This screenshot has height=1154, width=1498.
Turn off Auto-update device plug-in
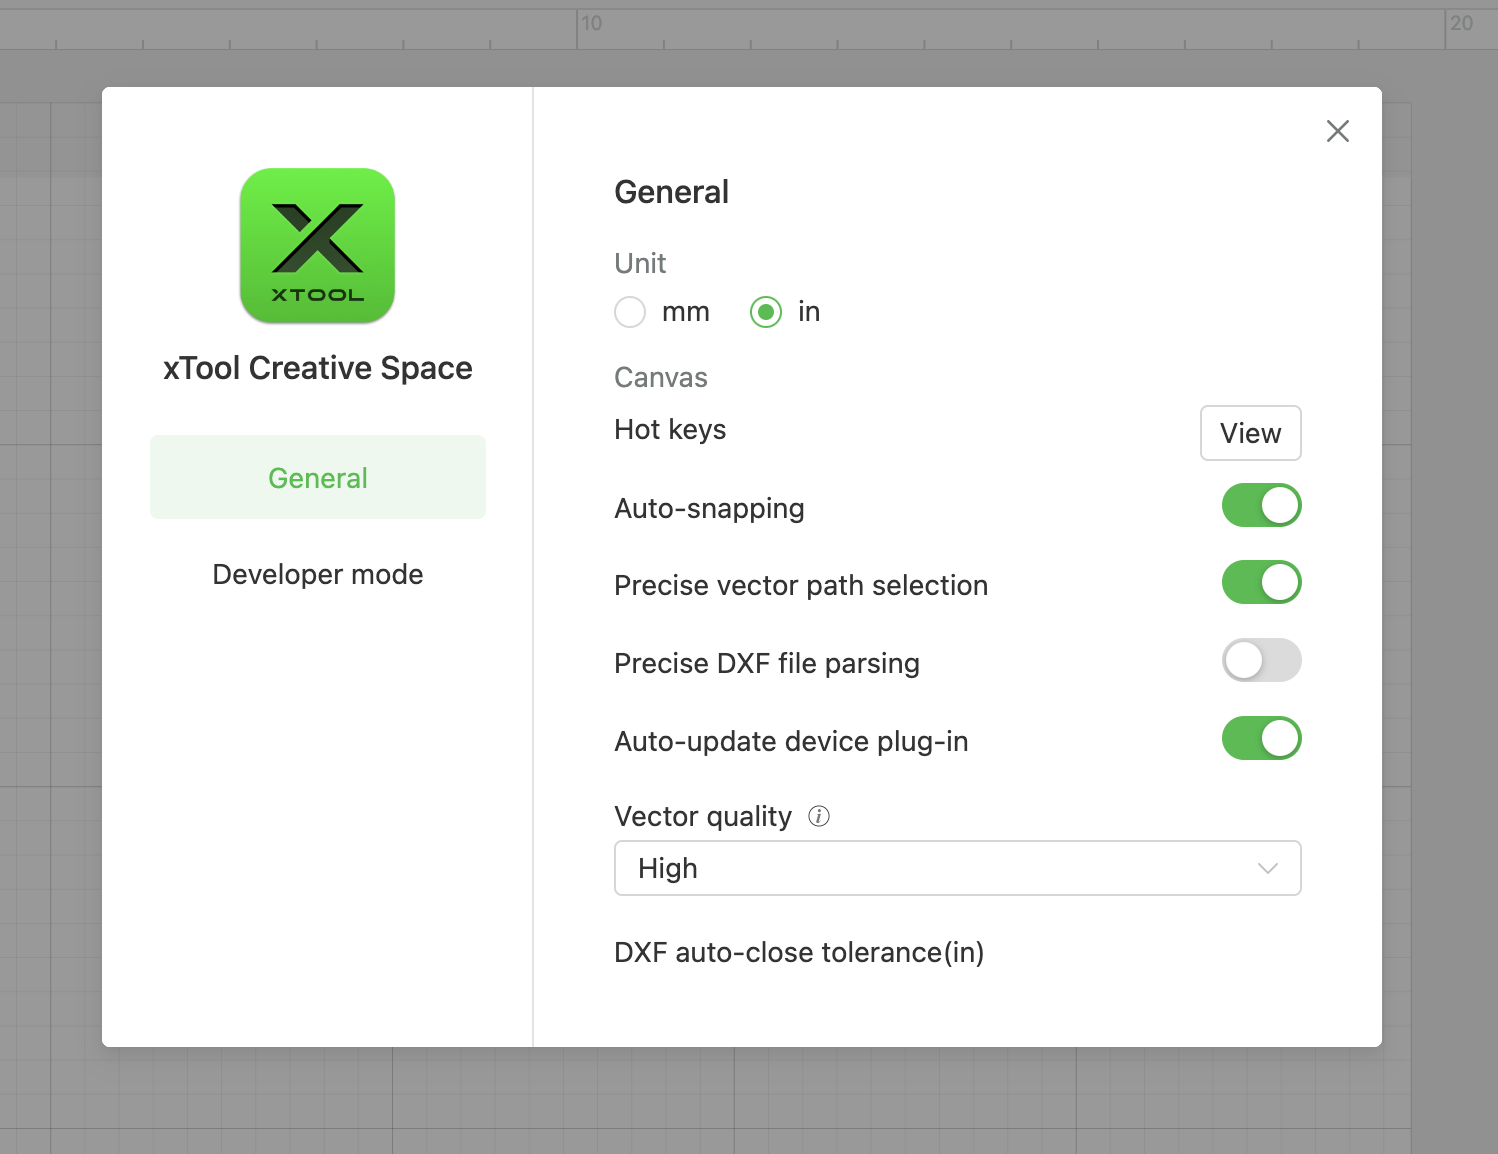1261,738
